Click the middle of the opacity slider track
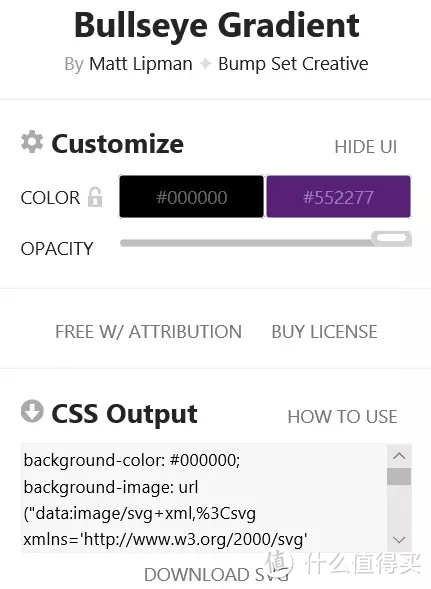Image resolution: width=431 pixels, height=589 pixels. tap(246, 243)
